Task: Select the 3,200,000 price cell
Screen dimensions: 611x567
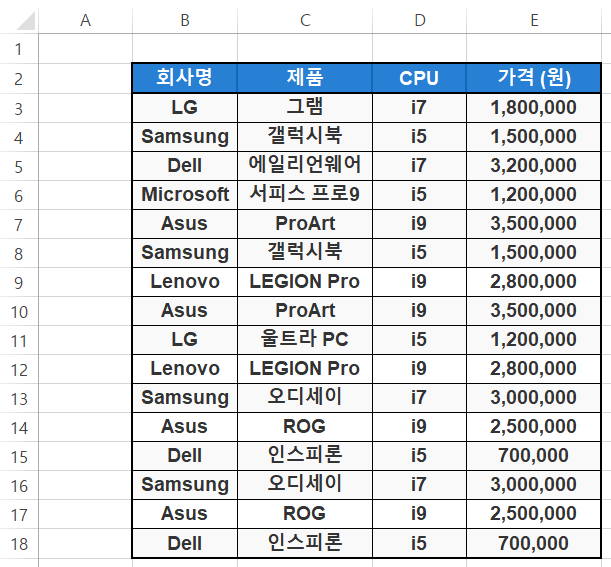Action: 534,166
